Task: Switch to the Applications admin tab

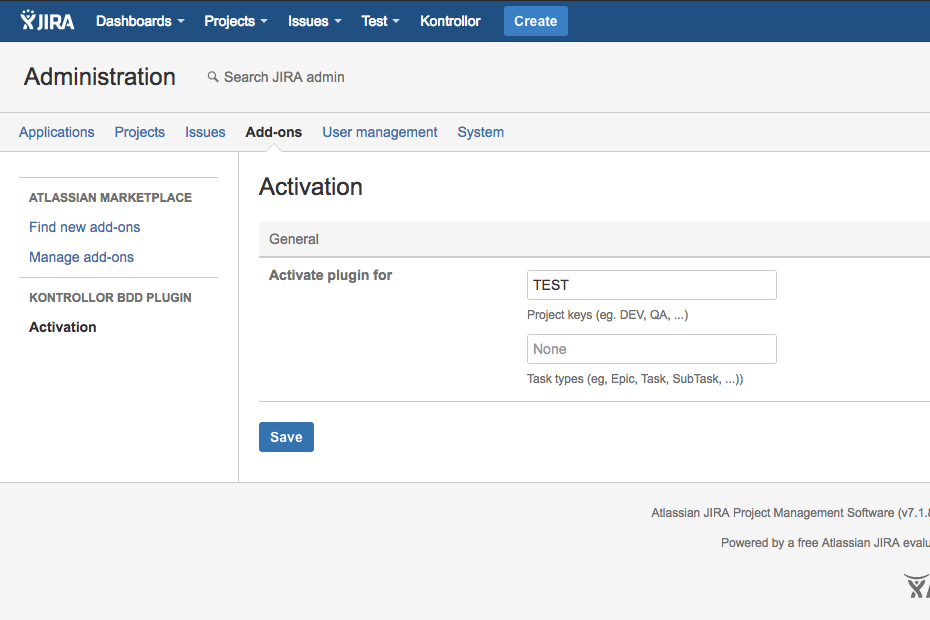Action: 56,132
